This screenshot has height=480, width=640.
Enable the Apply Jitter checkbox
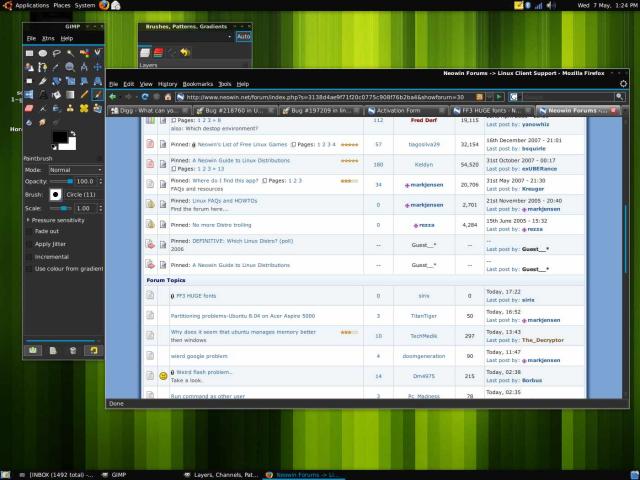(x=29, y=244)
